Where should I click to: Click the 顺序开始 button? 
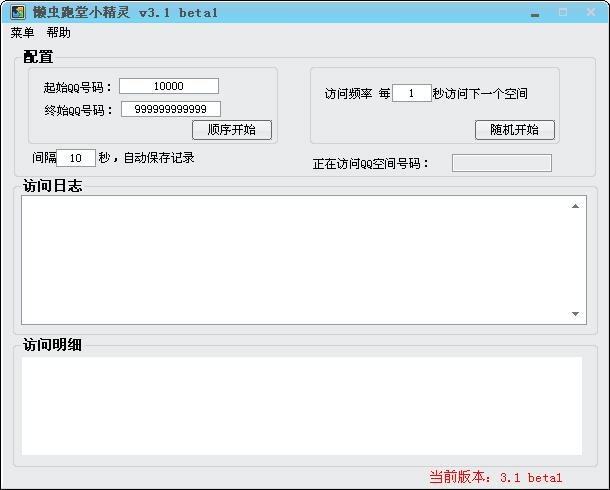(x=232, y=130)
